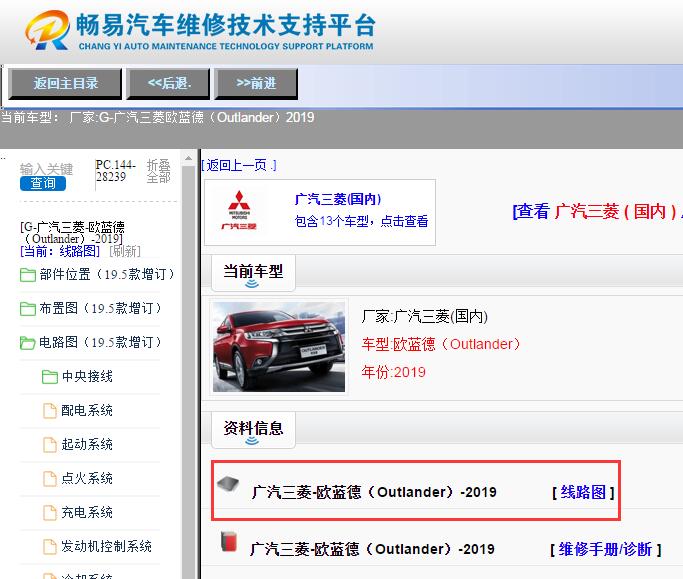Select 电路图（19.5款增订）tree item
683x579 pixels.
coord(100,342)
